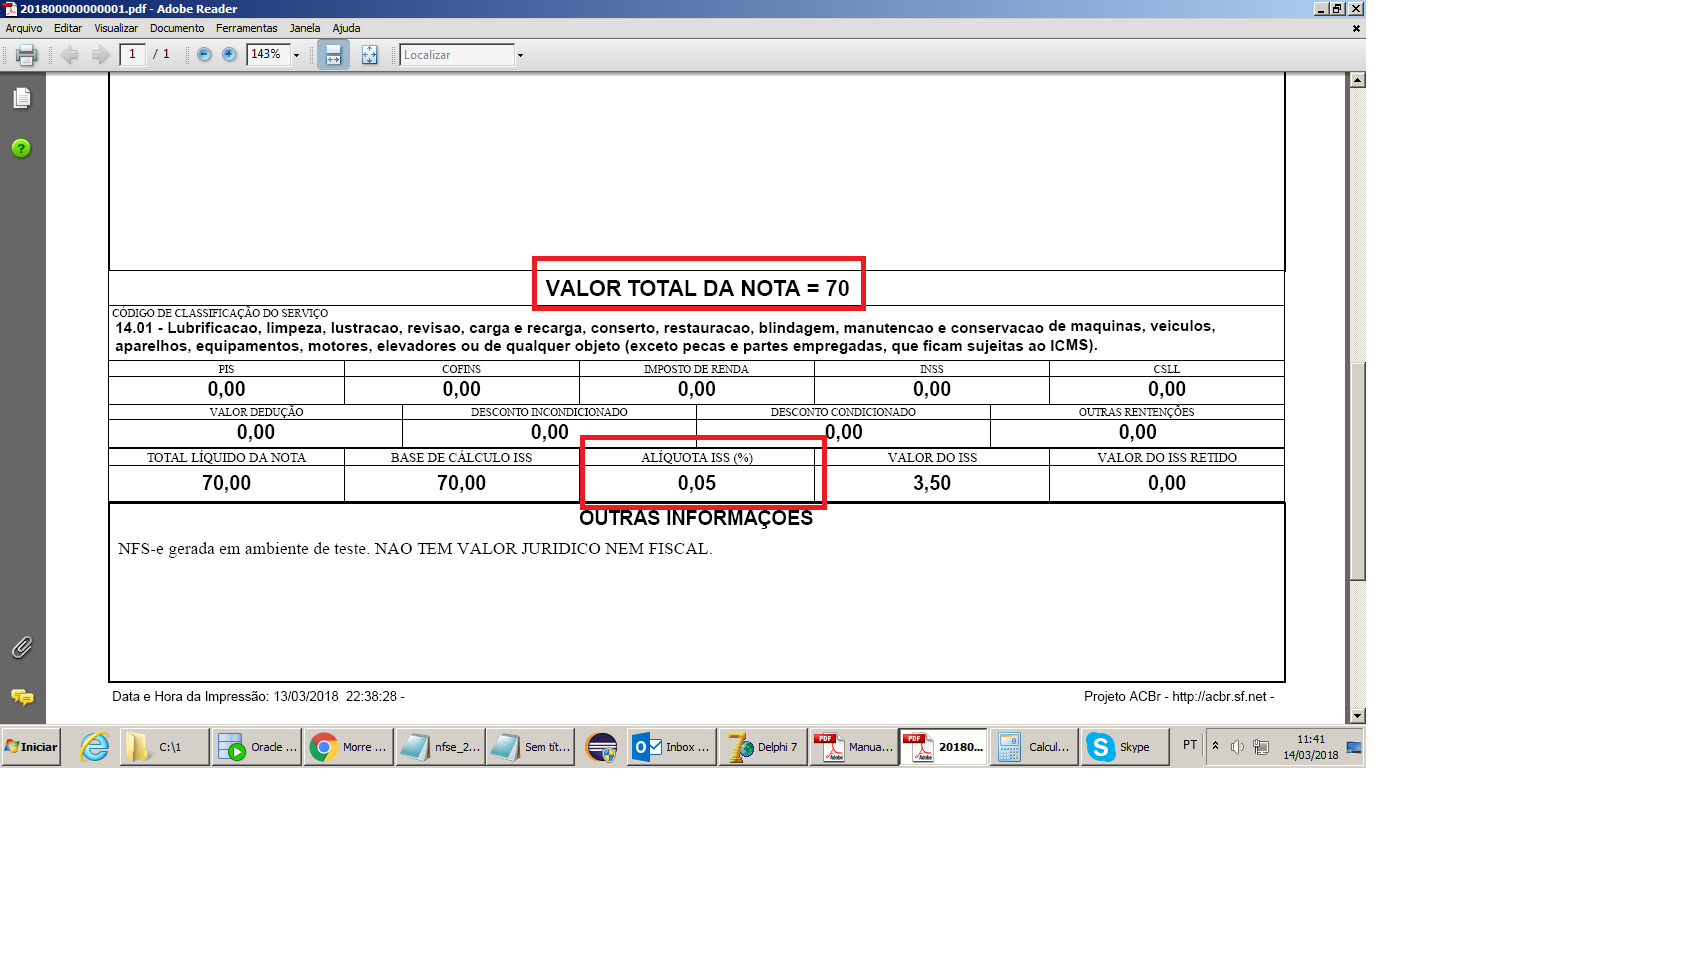Open the green help icon in sidebar
The height and width of the screenshot is (956, 1700).
[x=21, y=148]
